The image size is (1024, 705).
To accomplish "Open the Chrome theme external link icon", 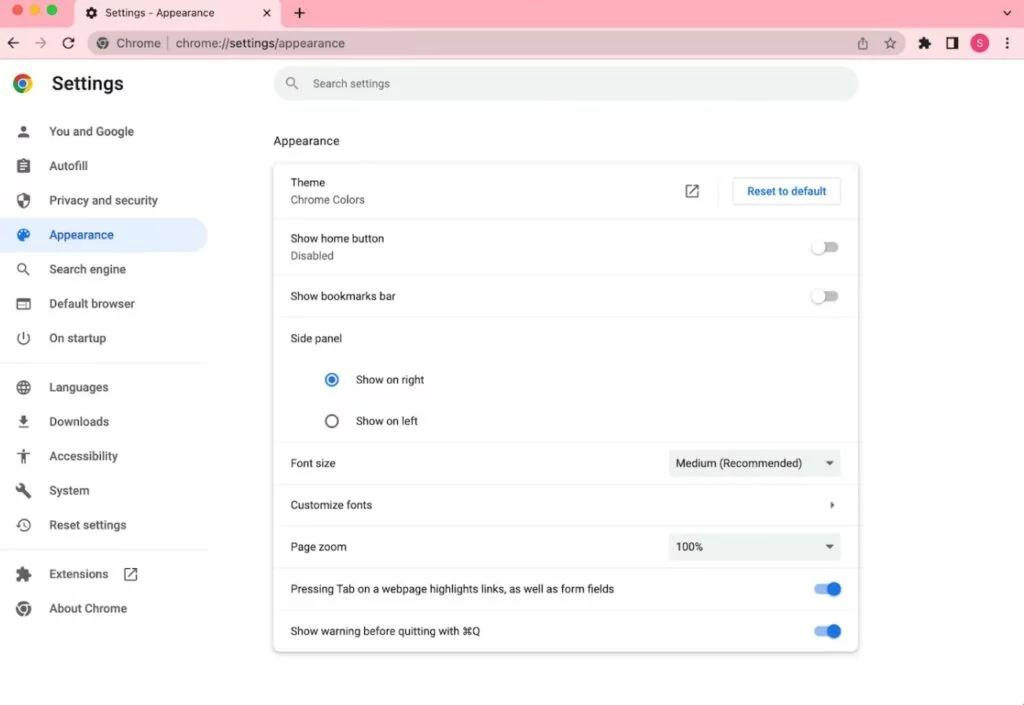I will [x=692, y=191].
